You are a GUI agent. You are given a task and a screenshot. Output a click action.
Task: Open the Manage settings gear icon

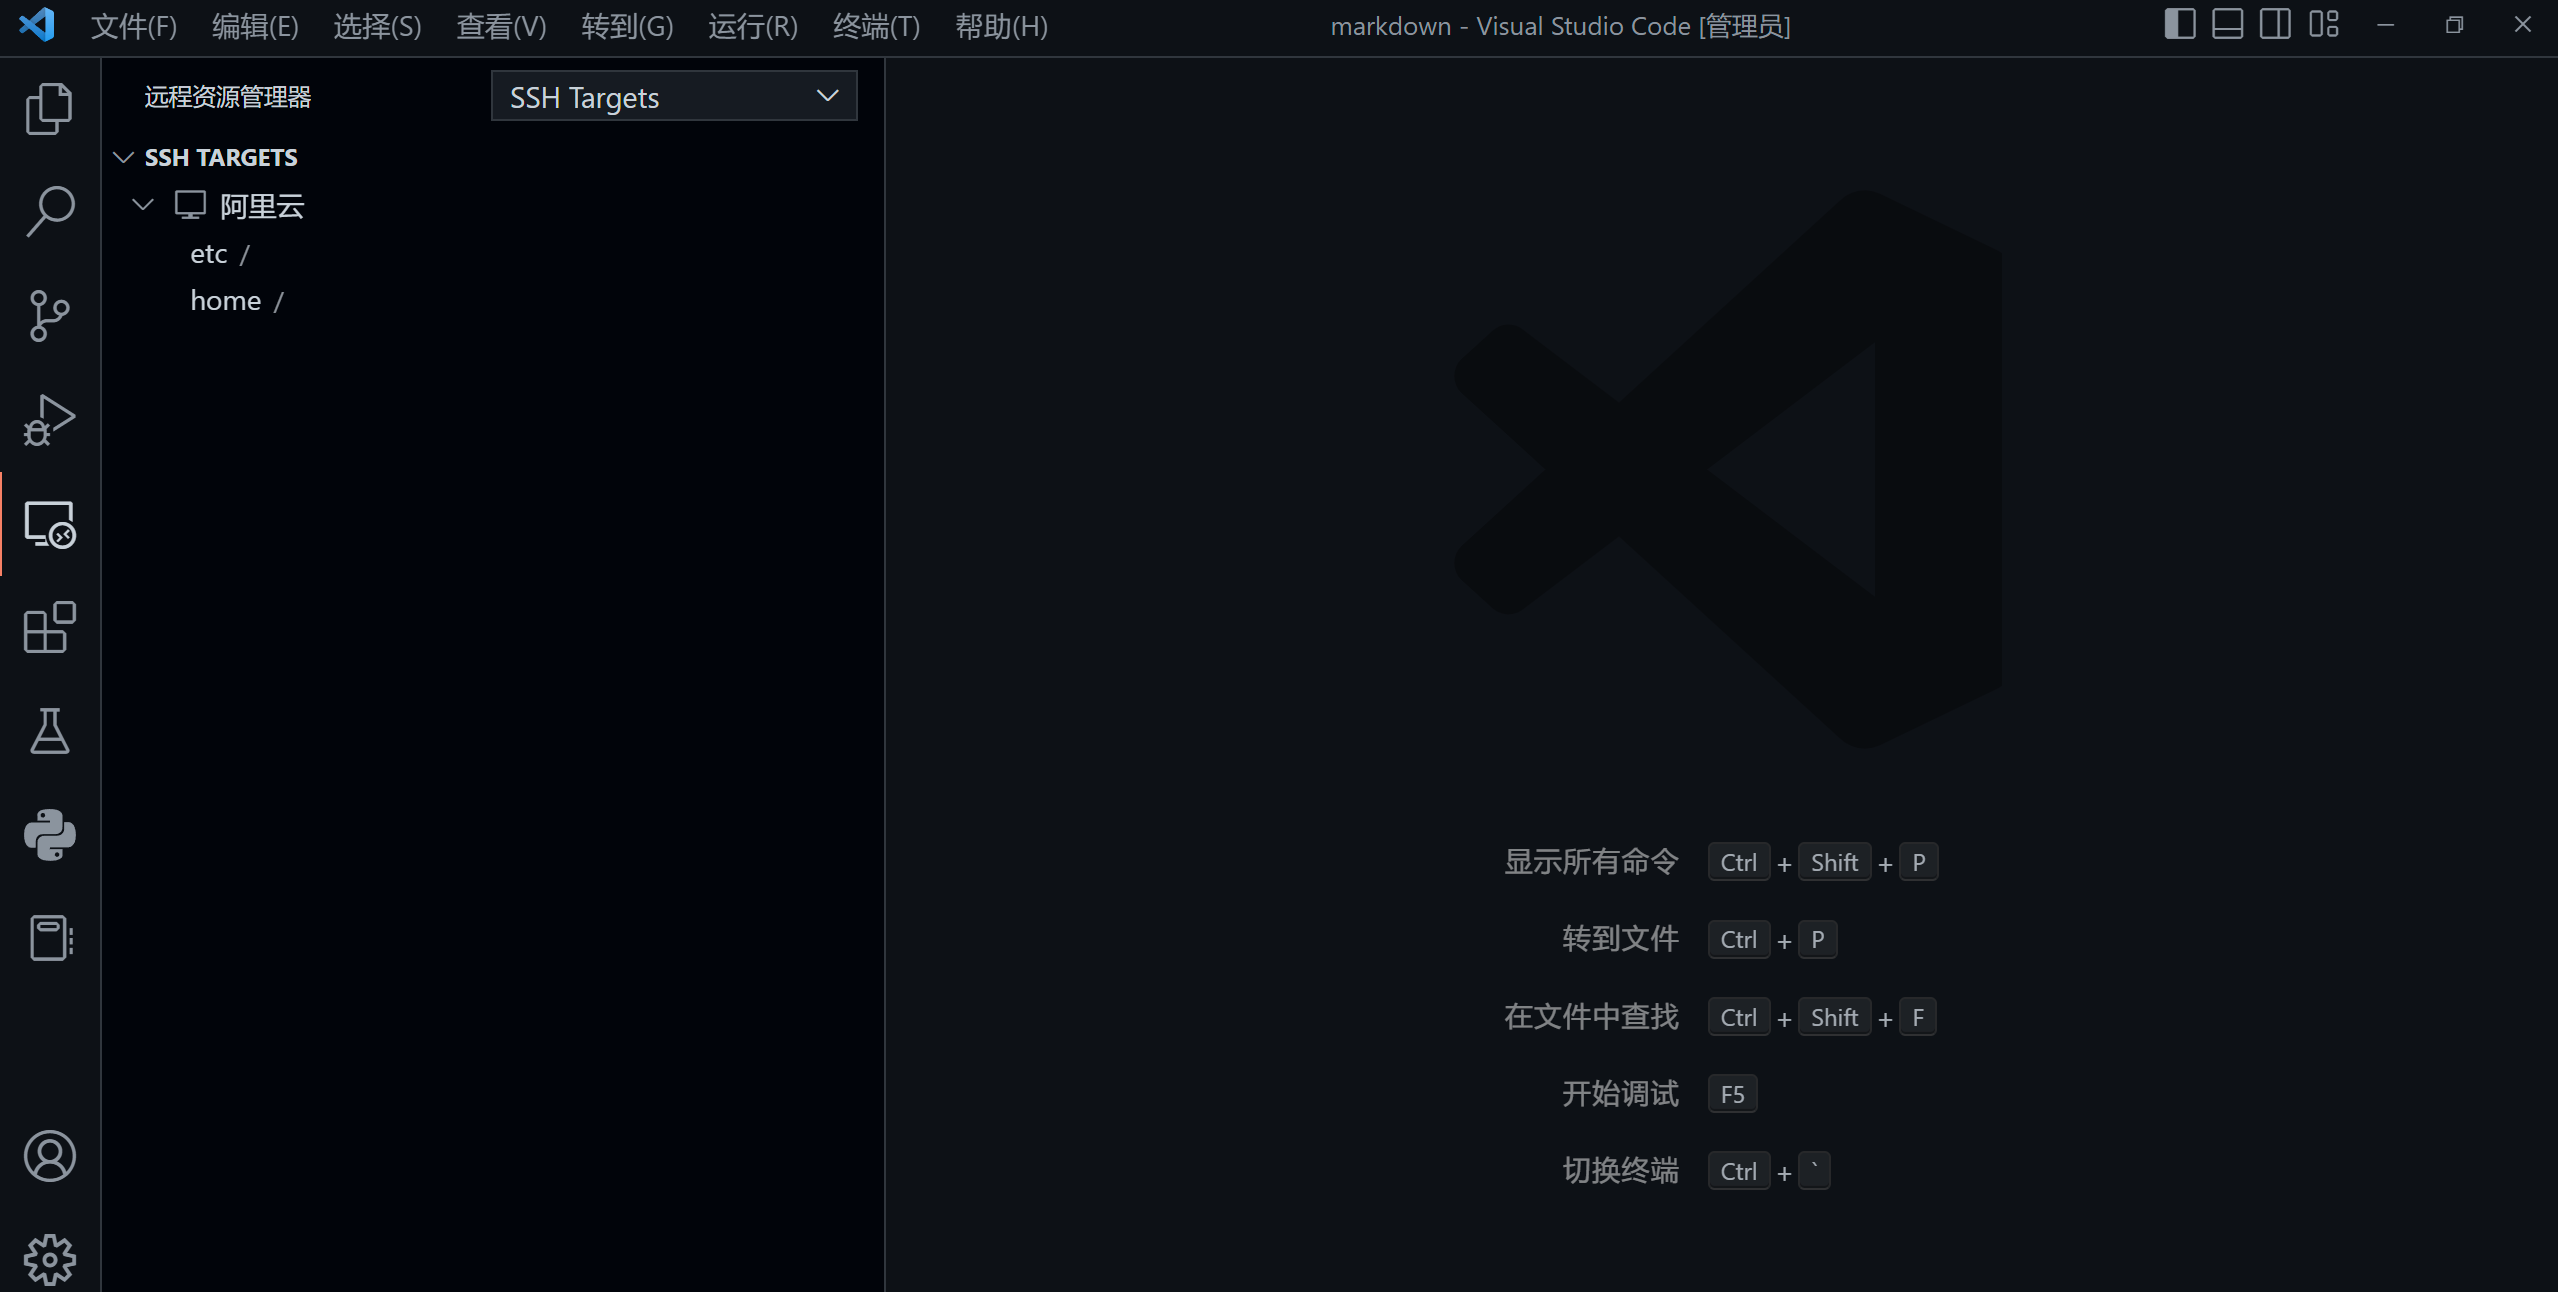tap(49, 1260)
